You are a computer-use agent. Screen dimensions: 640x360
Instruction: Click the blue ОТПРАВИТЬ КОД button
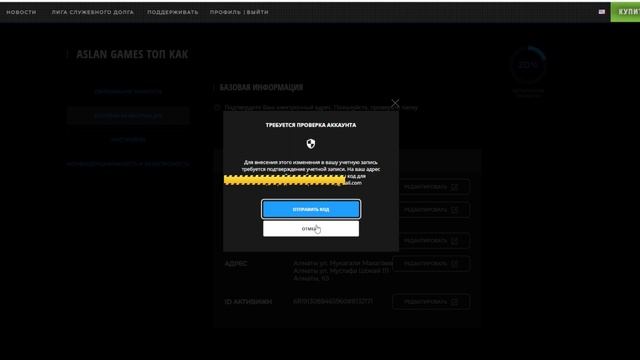311,209
